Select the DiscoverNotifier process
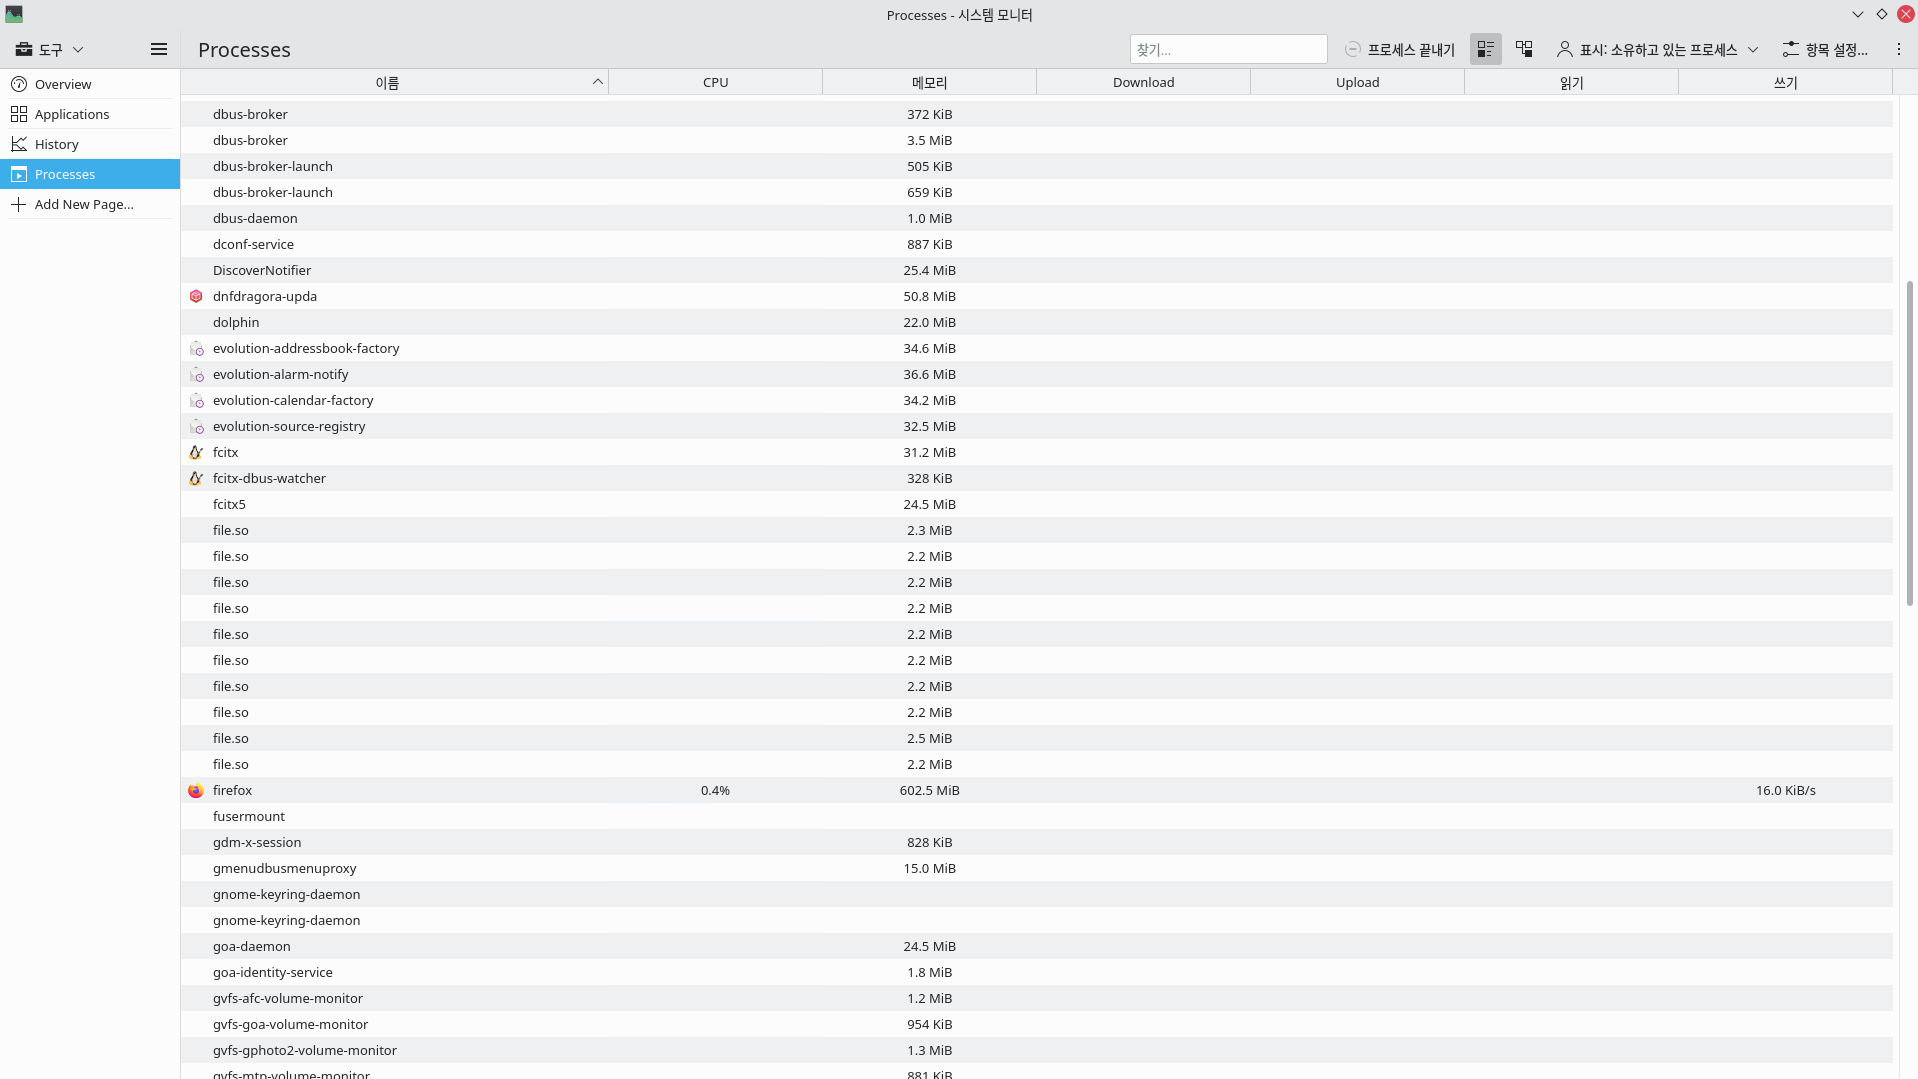Screen dimensions: 1918x1079 pyautogui.click(x=1036, y=270)
